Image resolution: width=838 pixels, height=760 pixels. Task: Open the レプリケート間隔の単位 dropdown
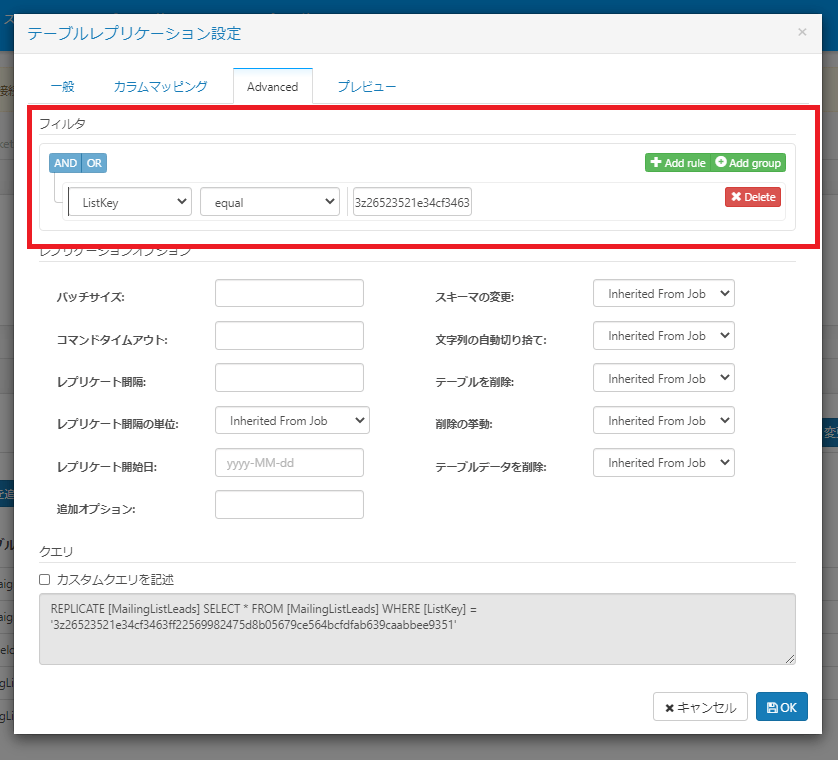[x=292, y=421]
